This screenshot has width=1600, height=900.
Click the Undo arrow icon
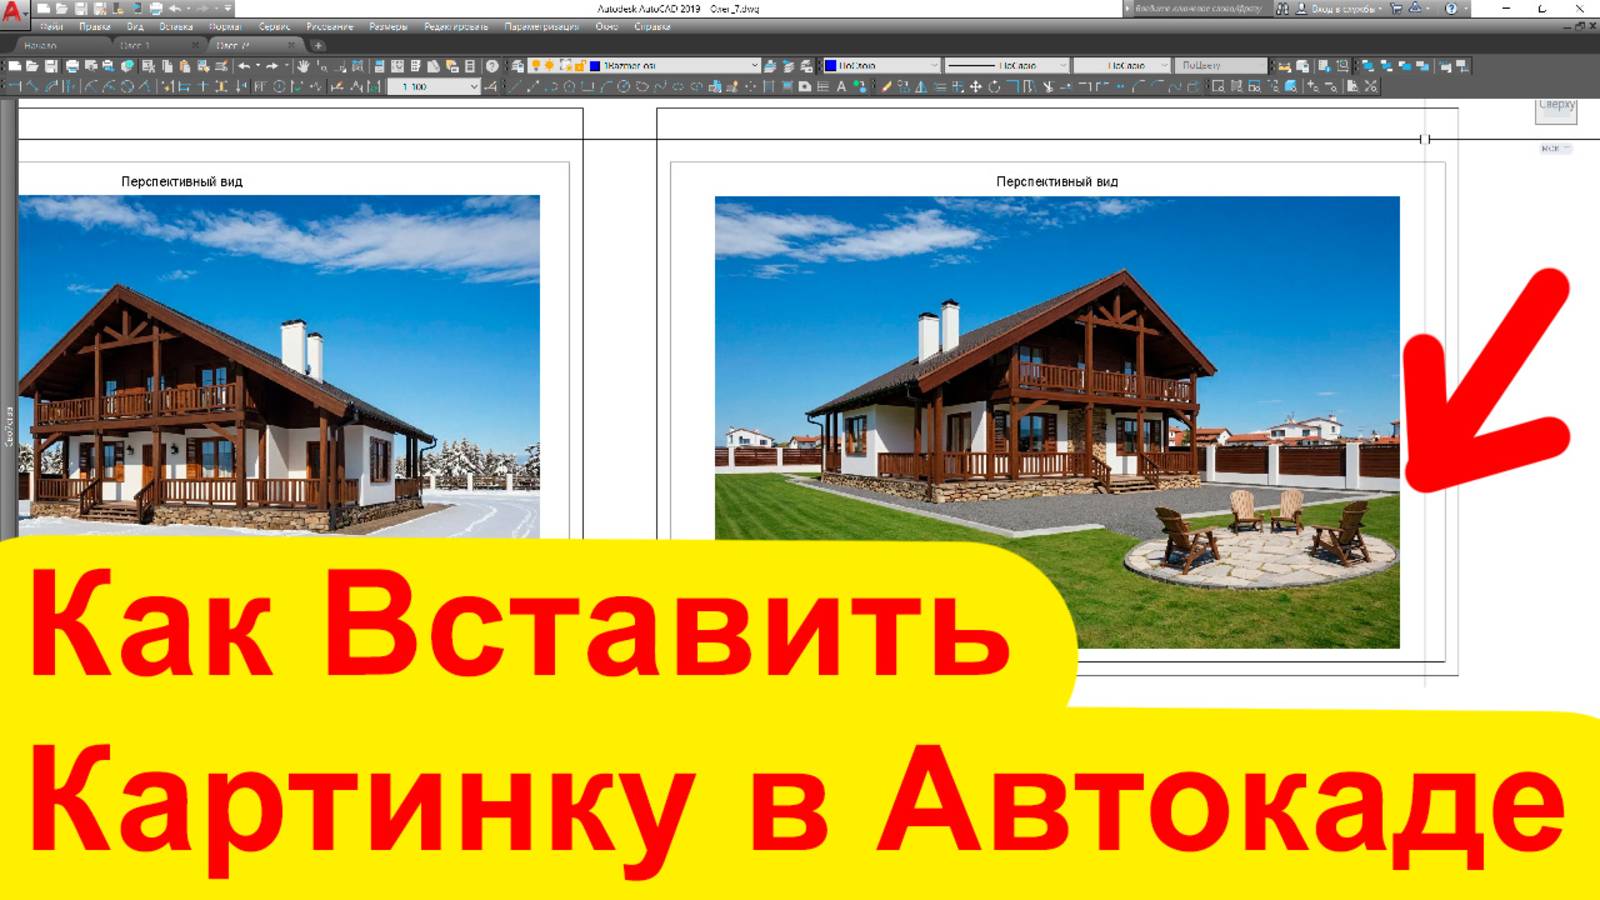pyautogui.click(x=245, y=67)
